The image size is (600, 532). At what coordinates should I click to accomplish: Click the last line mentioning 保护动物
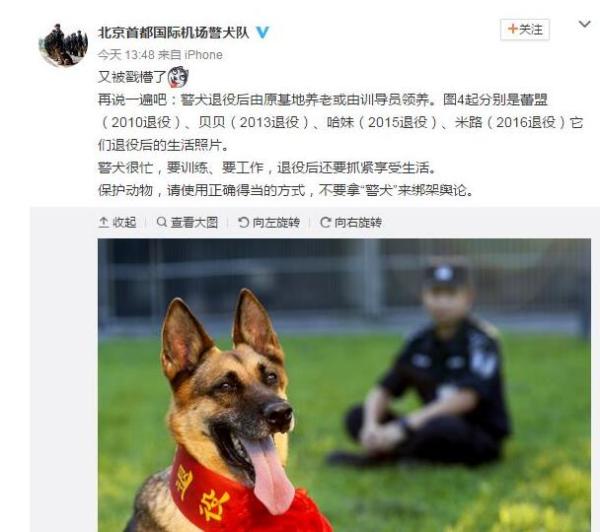tap(285, 190)
